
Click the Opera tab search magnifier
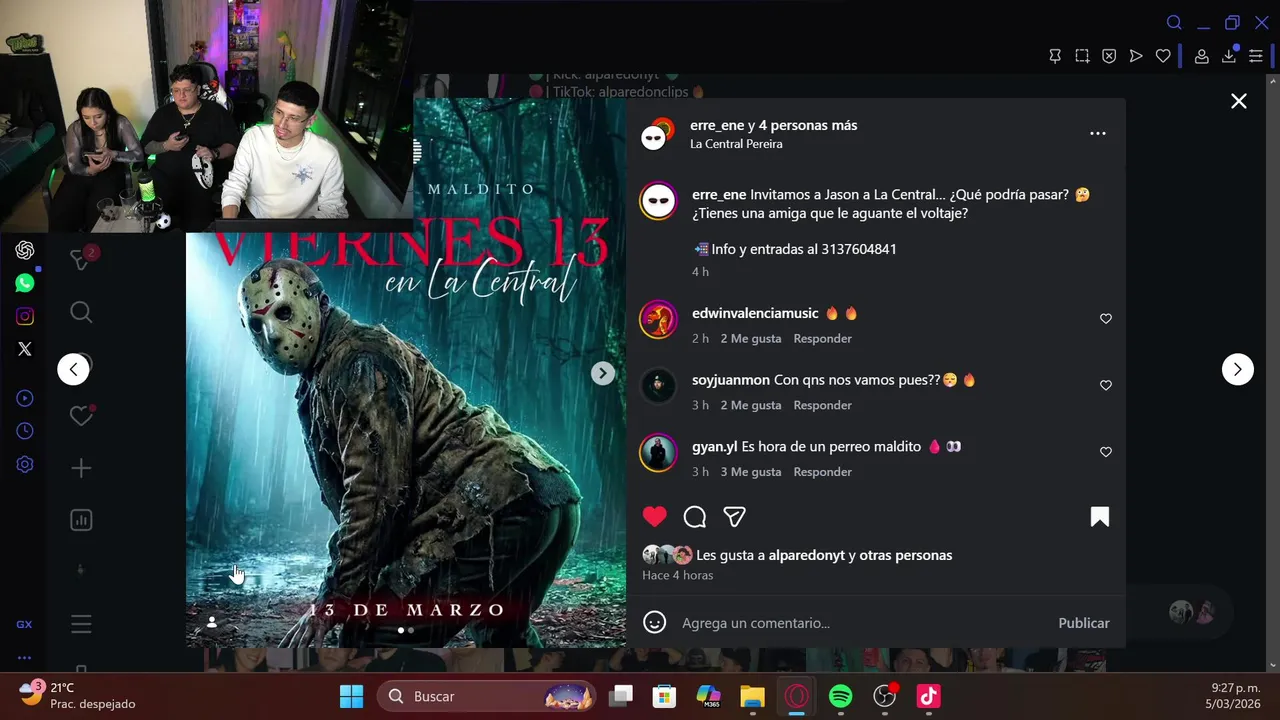tap(1174, 23)
